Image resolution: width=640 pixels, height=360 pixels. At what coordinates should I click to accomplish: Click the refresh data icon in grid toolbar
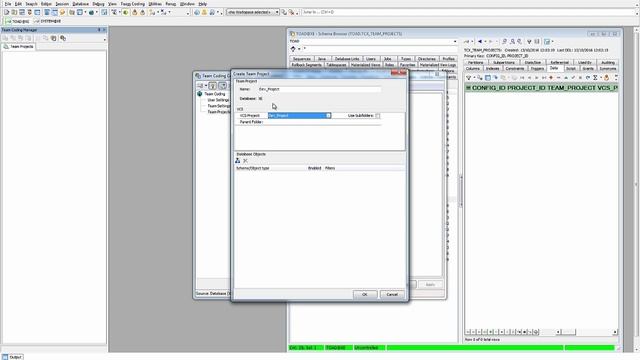click(x=588, y=78)
